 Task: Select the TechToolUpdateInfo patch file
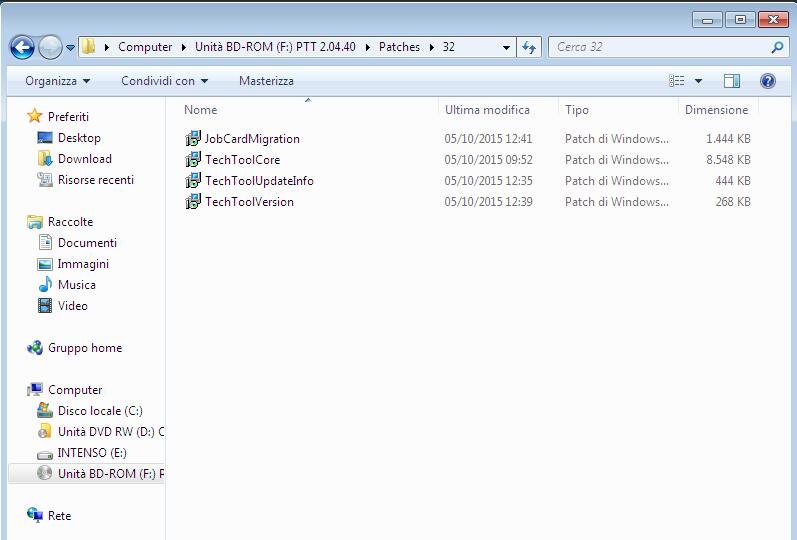point(250,181)
